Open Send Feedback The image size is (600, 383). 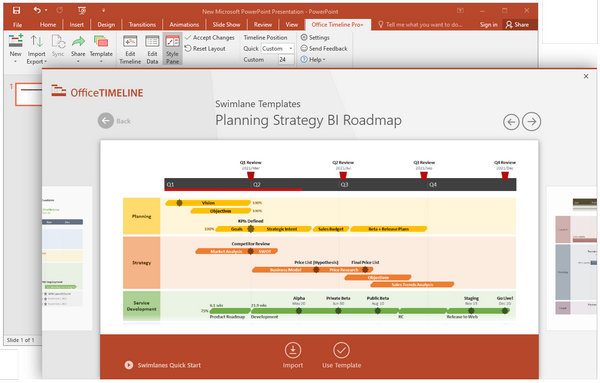(x=324, y=49)
